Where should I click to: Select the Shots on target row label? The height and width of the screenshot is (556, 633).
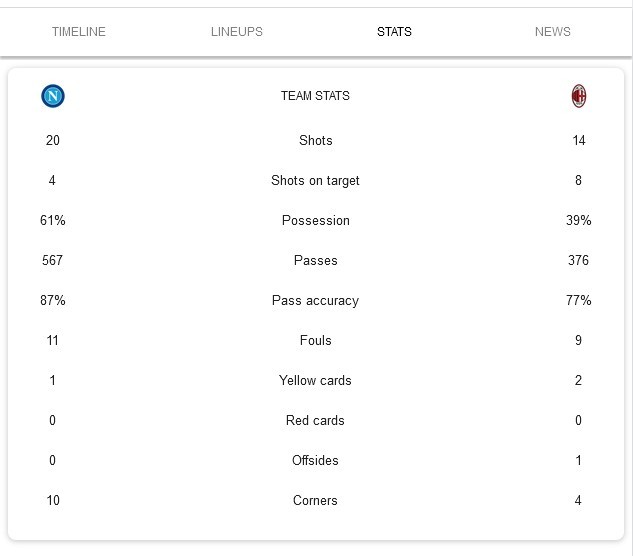[x=315, y=181]
